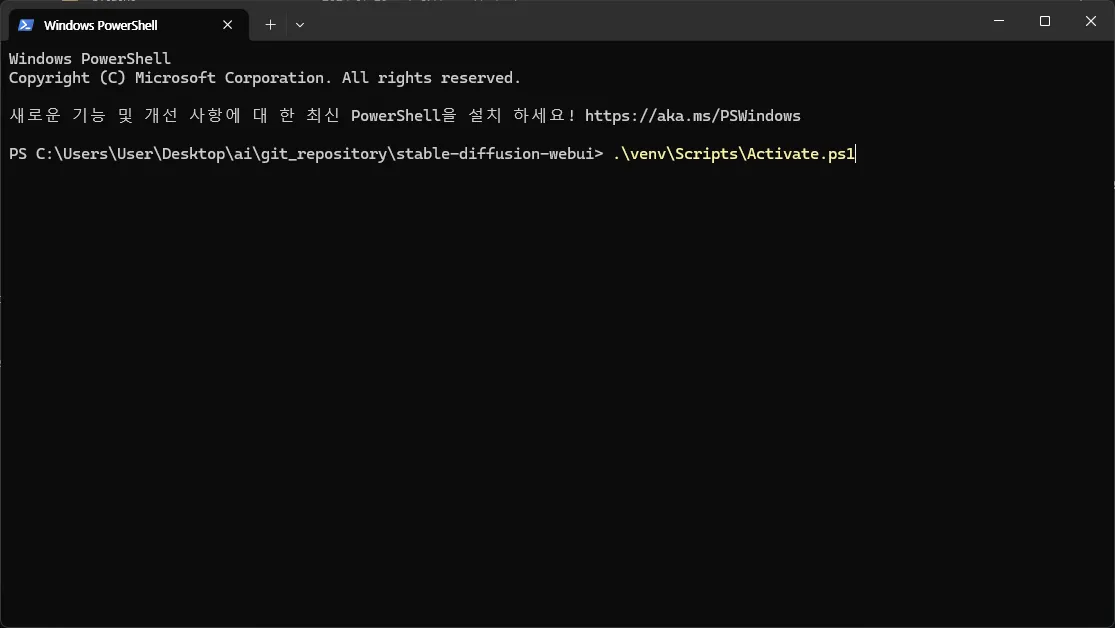
Task: Open the new tab profile dropdown chevron
Action: 299,24
